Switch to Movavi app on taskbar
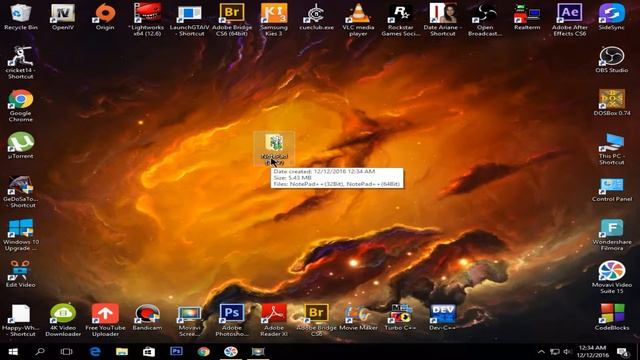 pyautogui.click(x=230, y=351)
